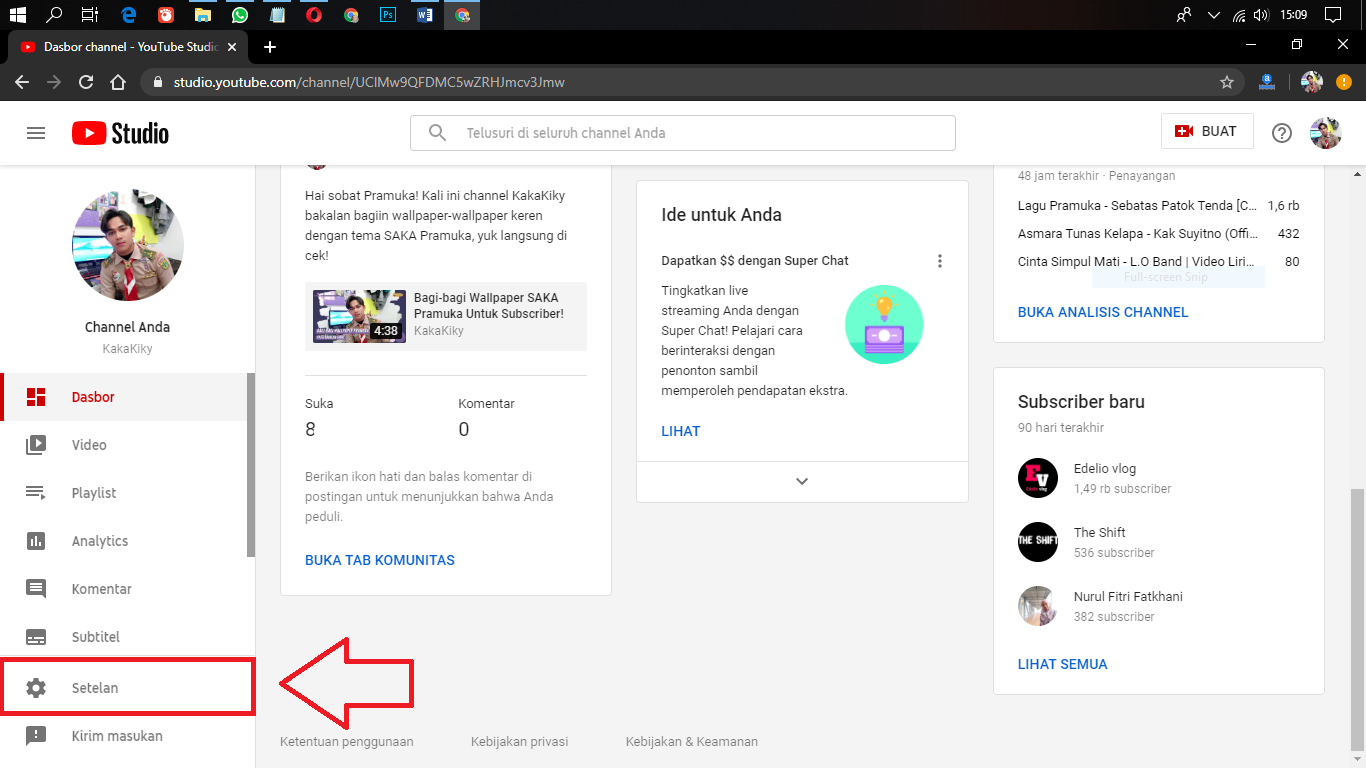Image resolution: width=1366 pixels, height=768 pixels.
Task: Open Asmara Tunas Kelapa video row
Action: point(1159,234)
